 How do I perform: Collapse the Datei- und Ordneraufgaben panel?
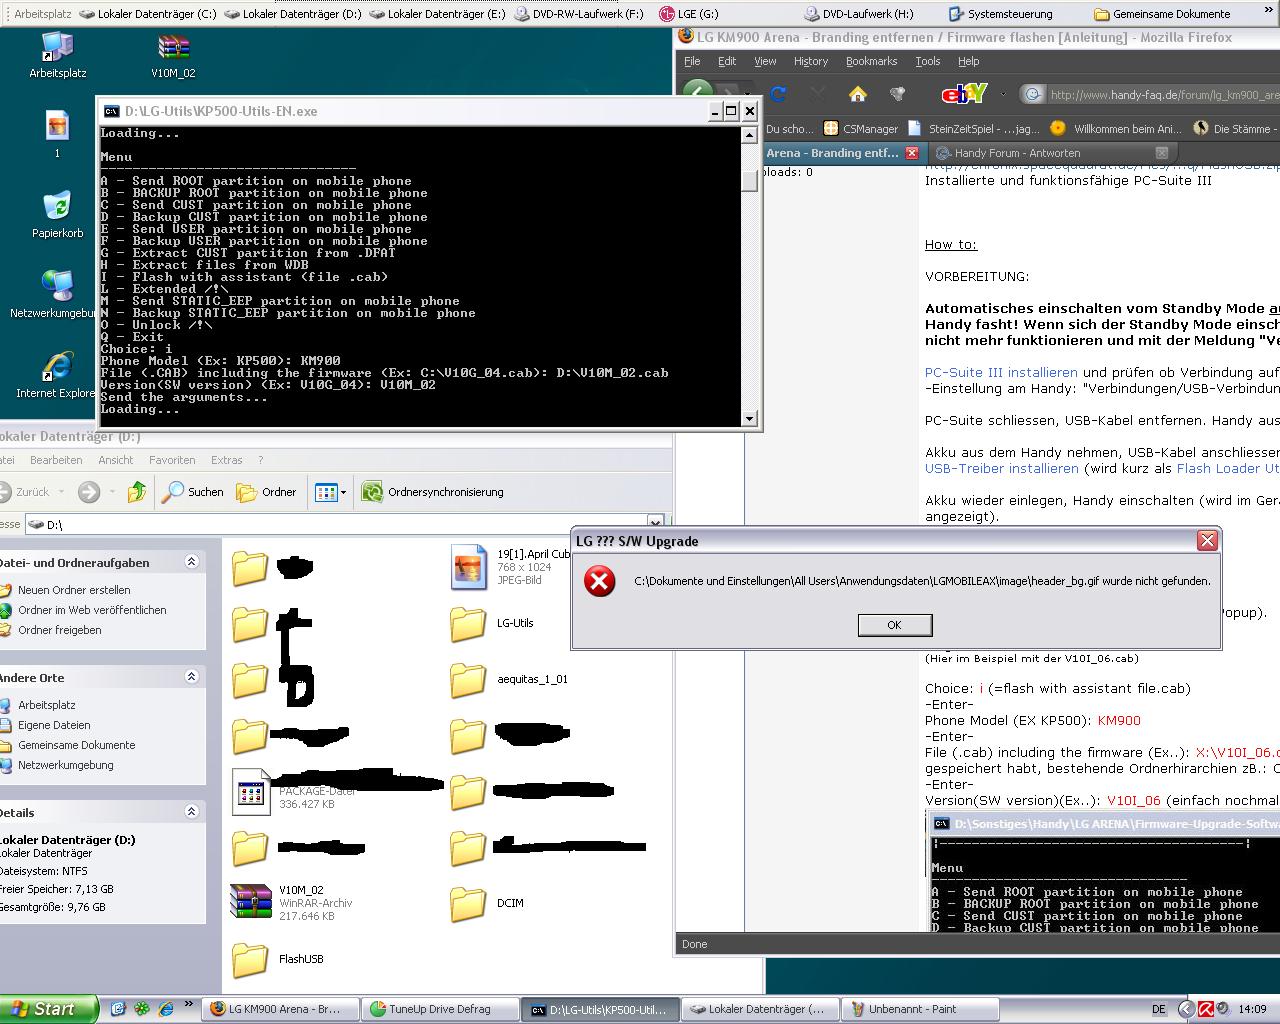191,562
